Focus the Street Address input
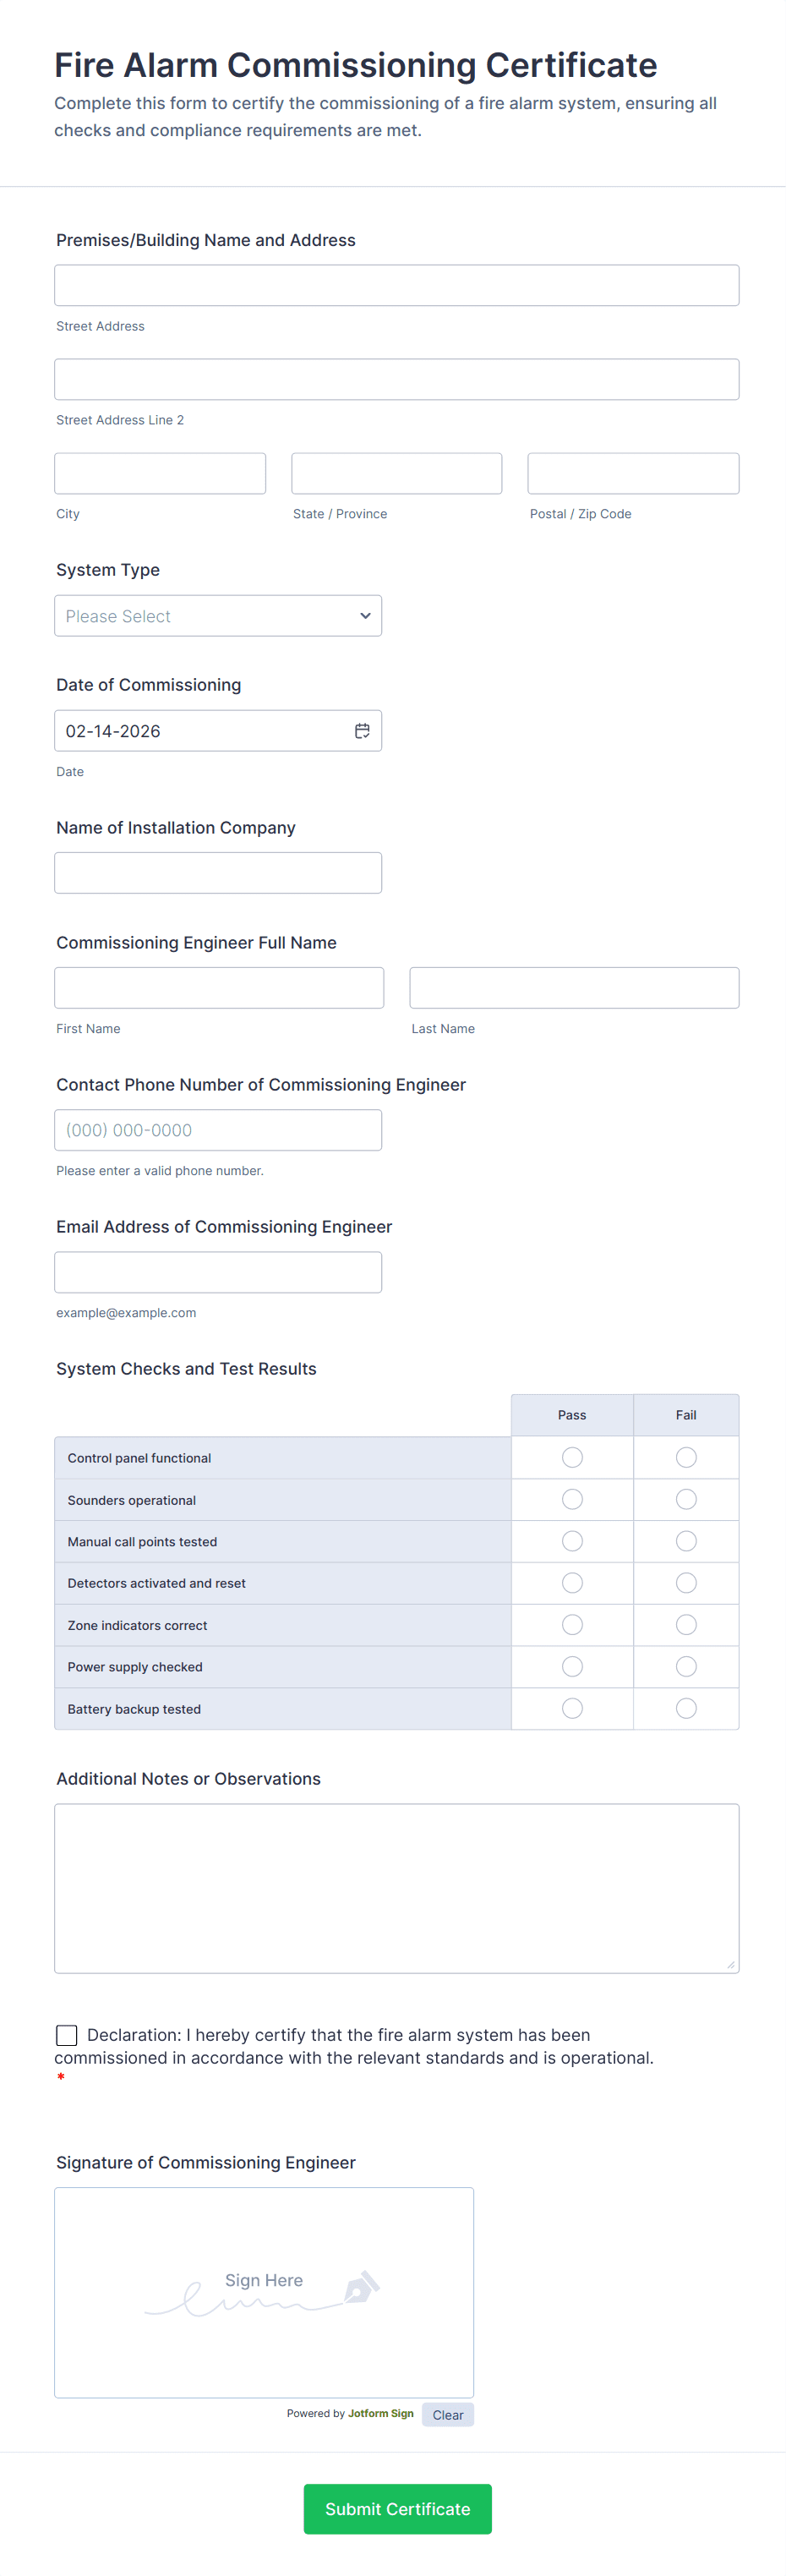Viewport: 786px width, 2576px height. tap(397, 285)
